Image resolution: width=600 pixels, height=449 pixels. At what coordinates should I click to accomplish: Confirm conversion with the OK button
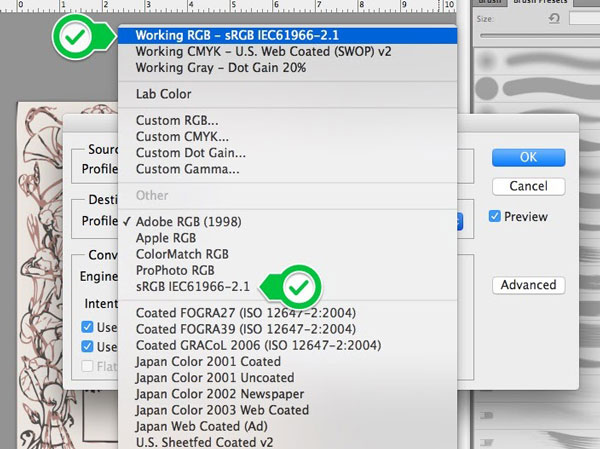tap(528, 157)
